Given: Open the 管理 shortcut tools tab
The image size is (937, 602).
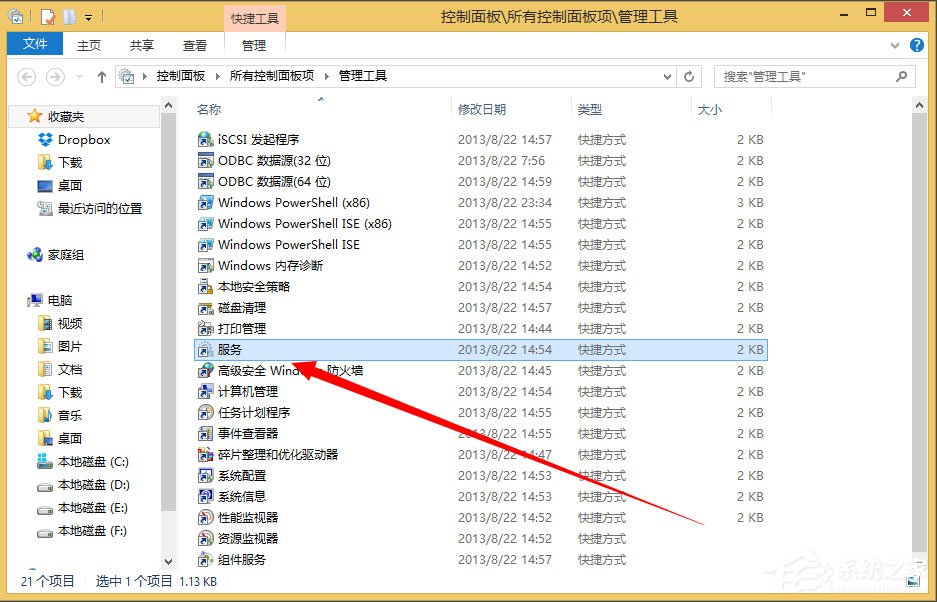Looking at the screenshot, I should [x=254, y=44].
